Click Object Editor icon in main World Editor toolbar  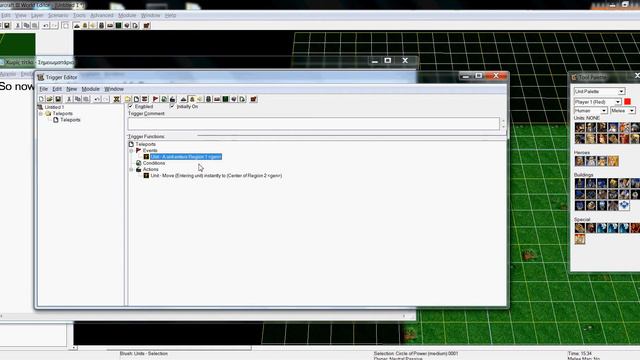click(102, 25)
